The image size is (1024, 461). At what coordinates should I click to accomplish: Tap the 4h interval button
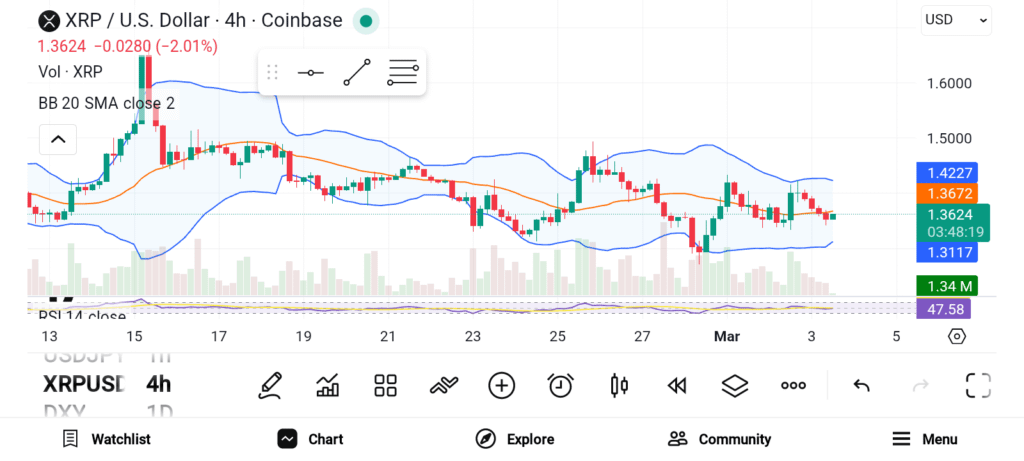click(x=158, y=383)
